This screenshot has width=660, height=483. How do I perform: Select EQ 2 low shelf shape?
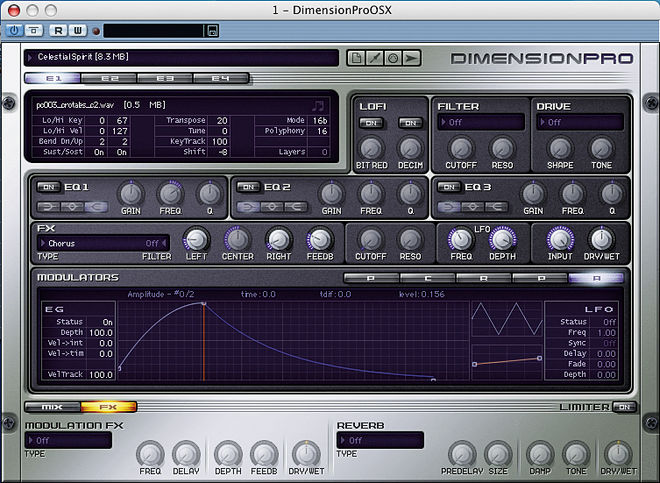(248, 207)
